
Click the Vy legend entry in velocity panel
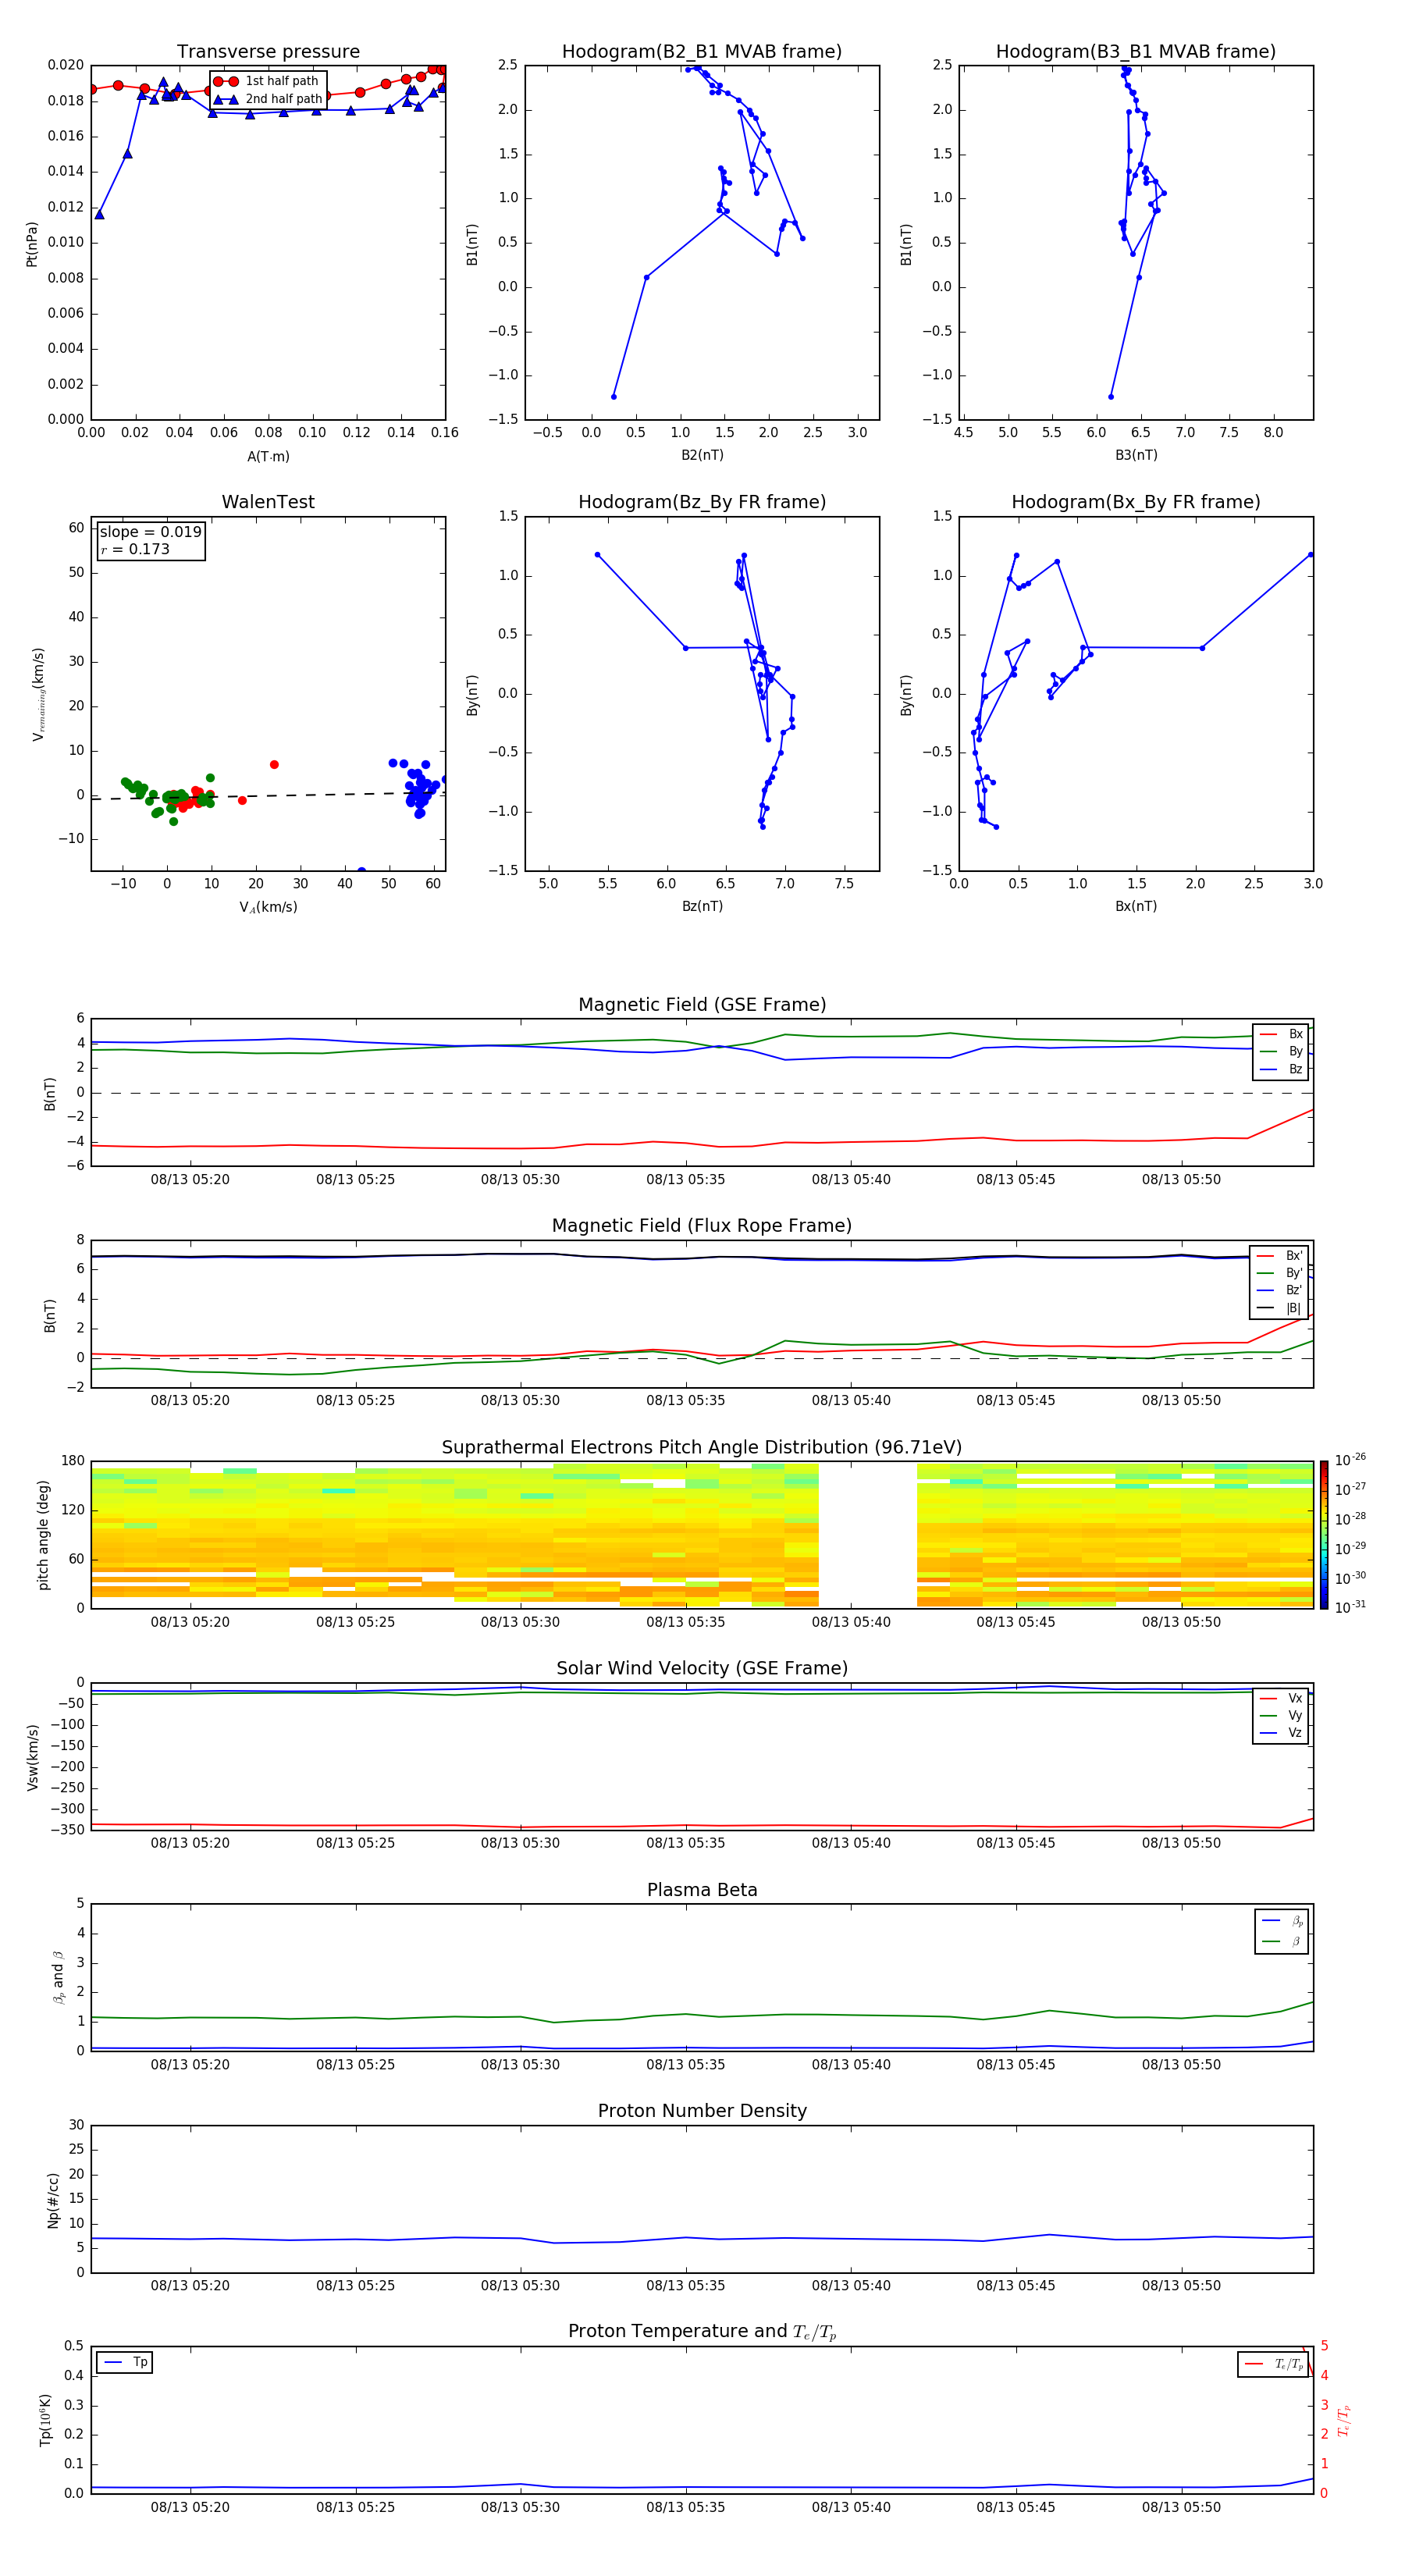[1282, 1715]
